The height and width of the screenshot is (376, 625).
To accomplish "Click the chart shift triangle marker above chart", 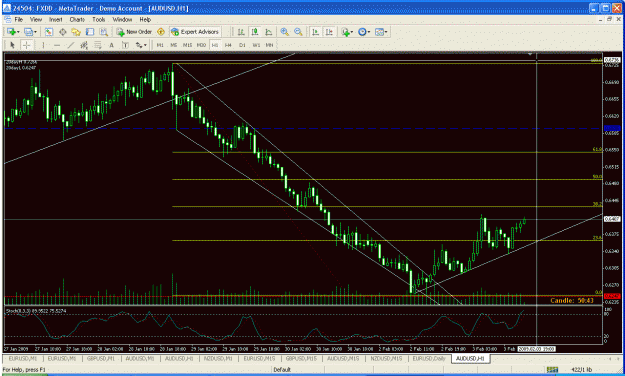I will click(530, 54).
